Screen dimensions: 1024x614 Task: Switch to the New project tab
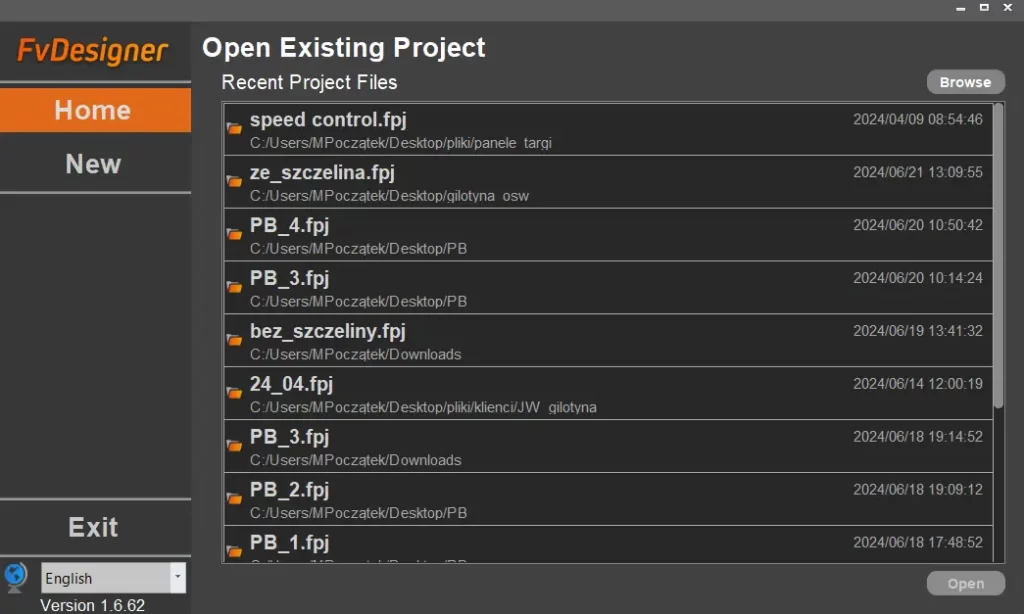pos(94,164)
